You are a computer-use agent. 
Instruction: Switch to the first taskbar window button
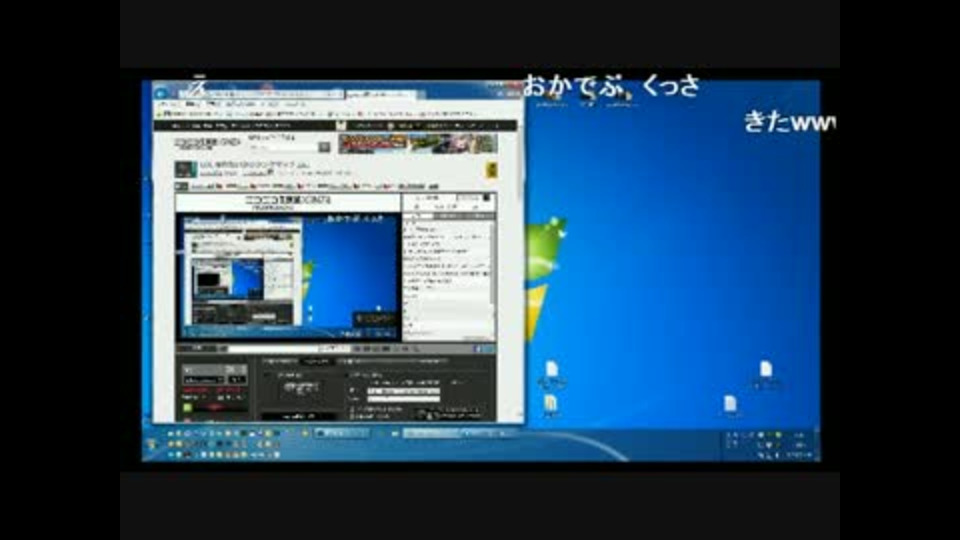click(342, 433)
